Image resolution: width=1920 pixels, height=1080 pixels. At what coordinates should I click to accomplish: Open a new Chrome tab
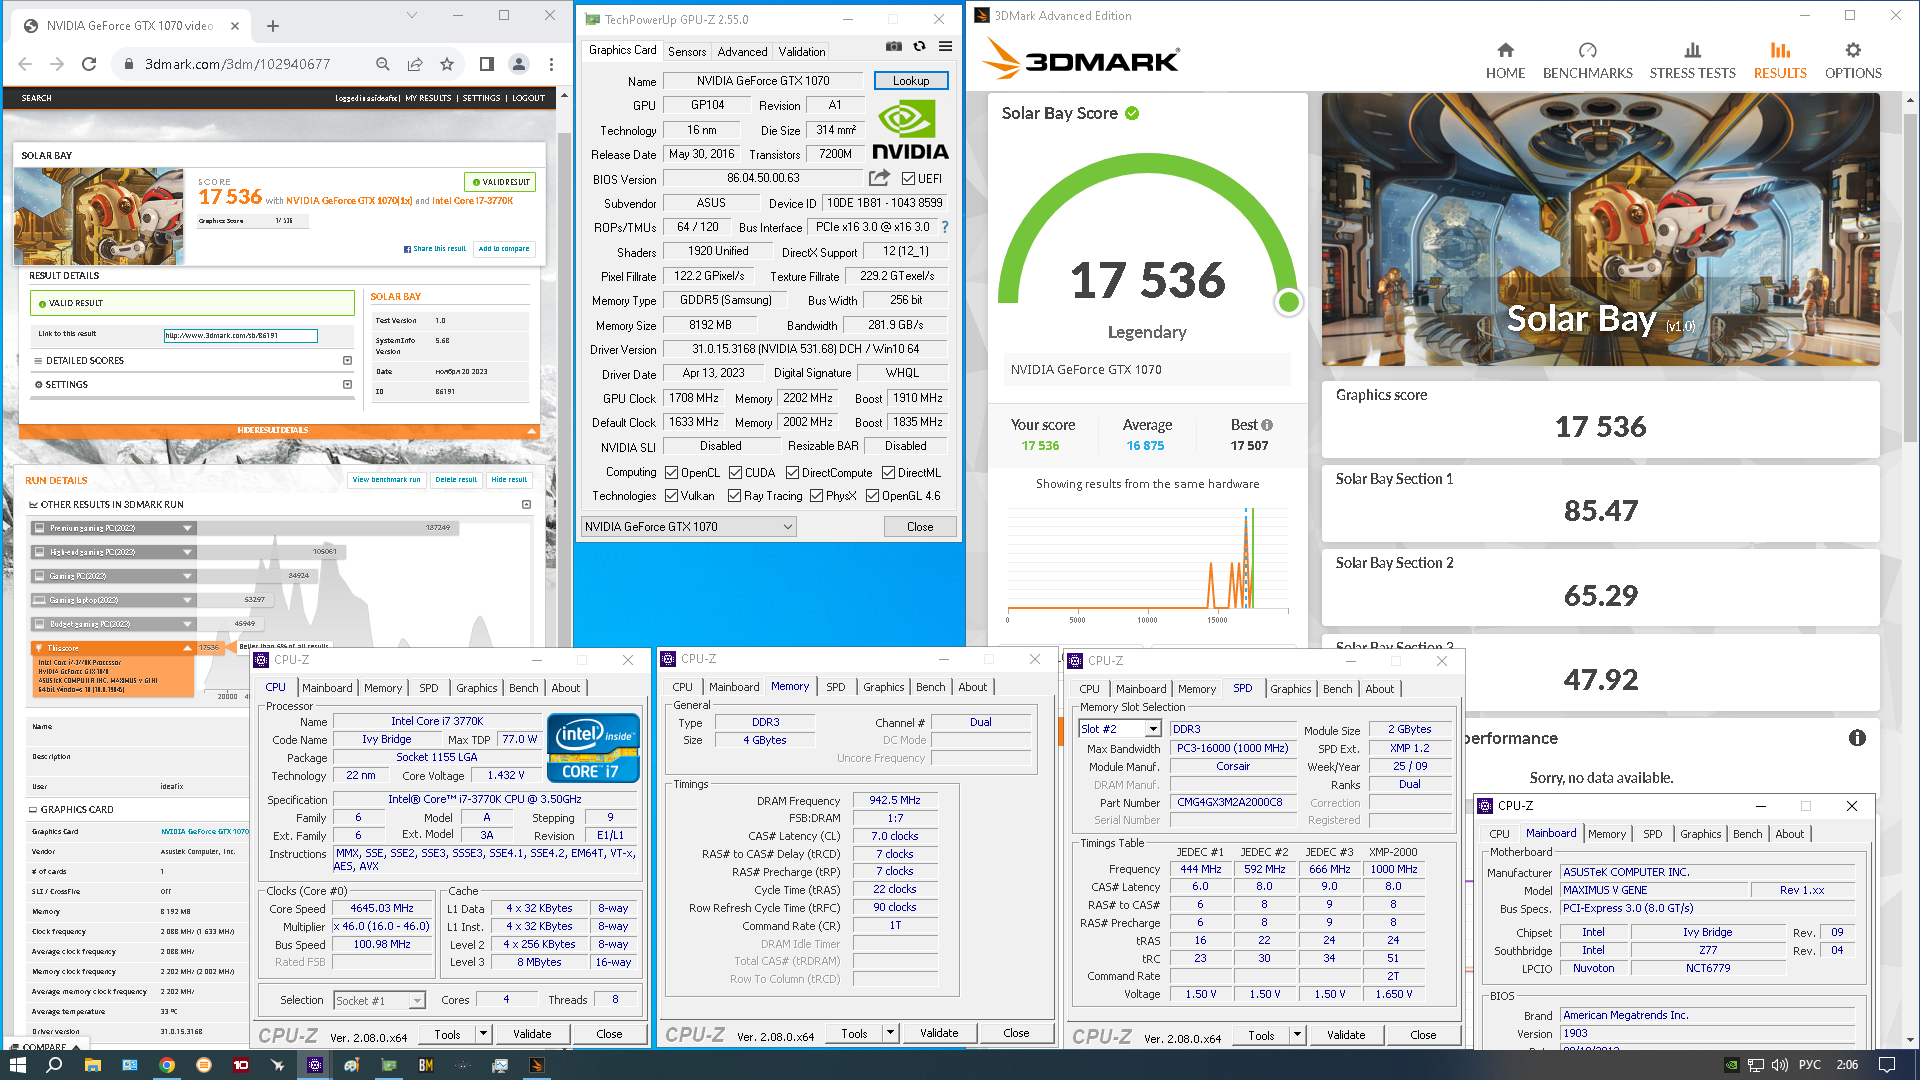pos(273,26)
